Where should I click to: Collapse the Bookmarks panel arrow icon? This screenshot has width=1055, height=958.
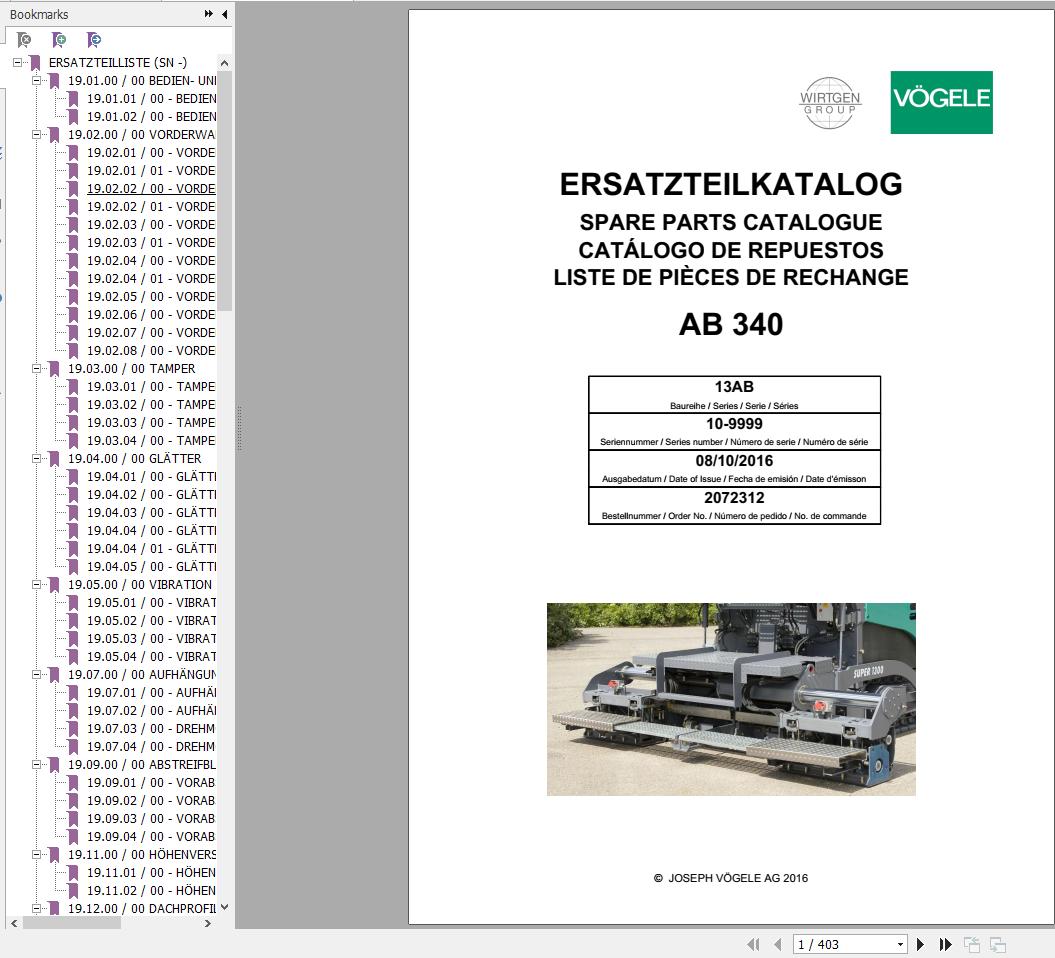[224, 14]
